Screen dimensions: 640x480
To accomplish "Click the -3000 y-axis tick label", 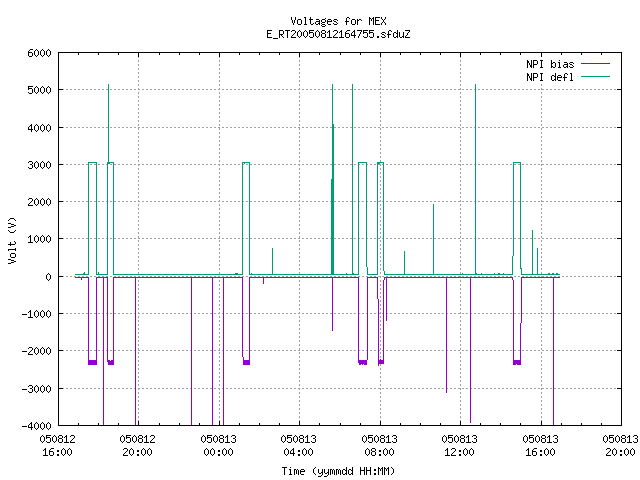I will coord(37,389).
